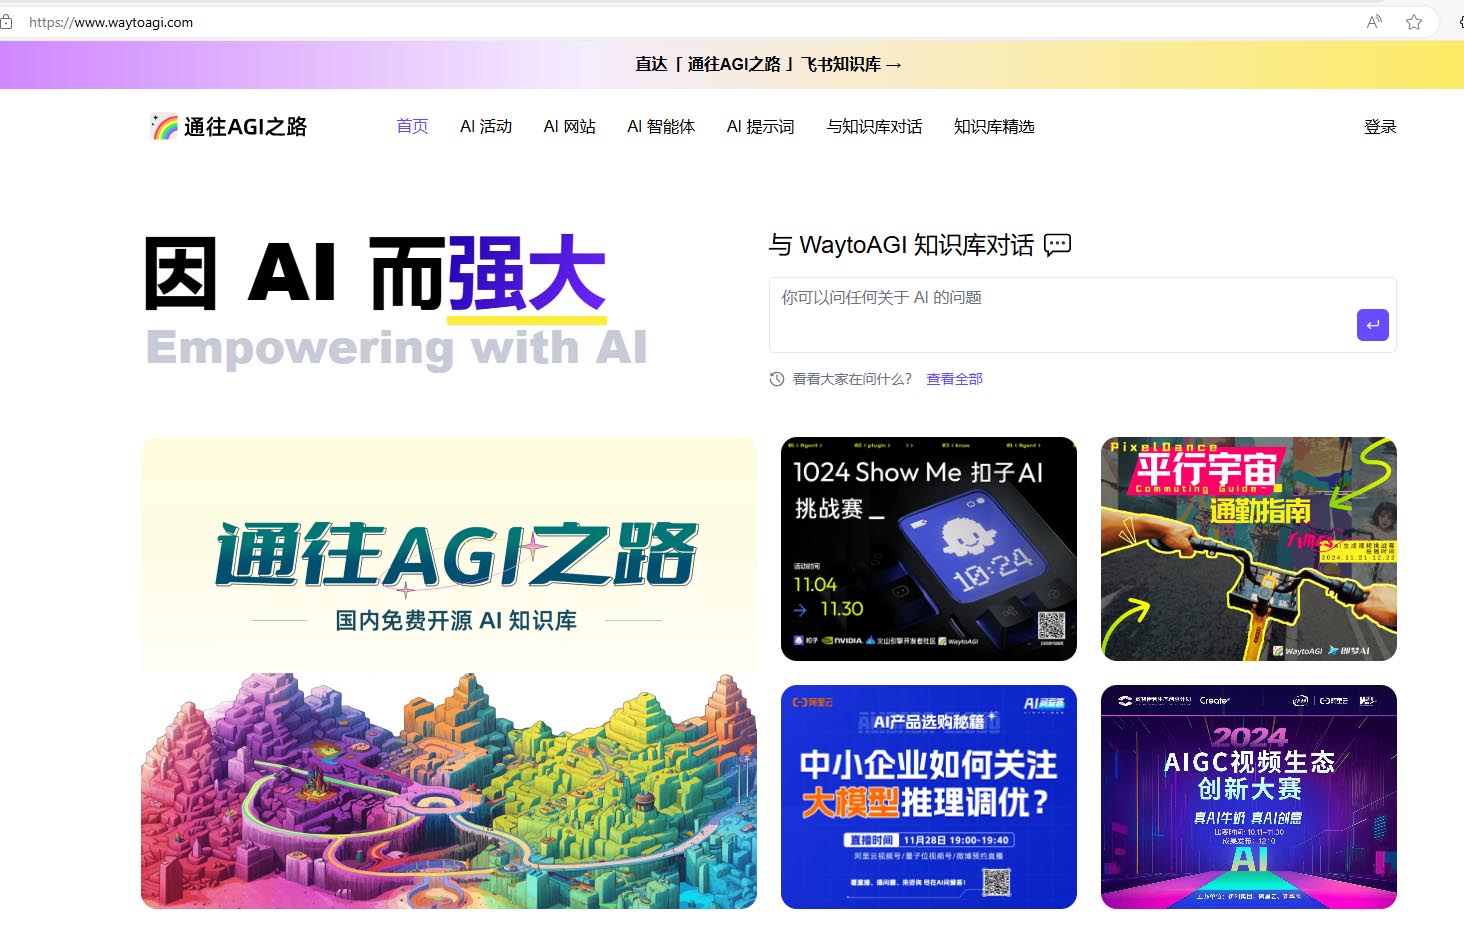1464x938 pixels.
Task: Click the chat bubble icon beside 知识库对话
Action: (1057, 245)
